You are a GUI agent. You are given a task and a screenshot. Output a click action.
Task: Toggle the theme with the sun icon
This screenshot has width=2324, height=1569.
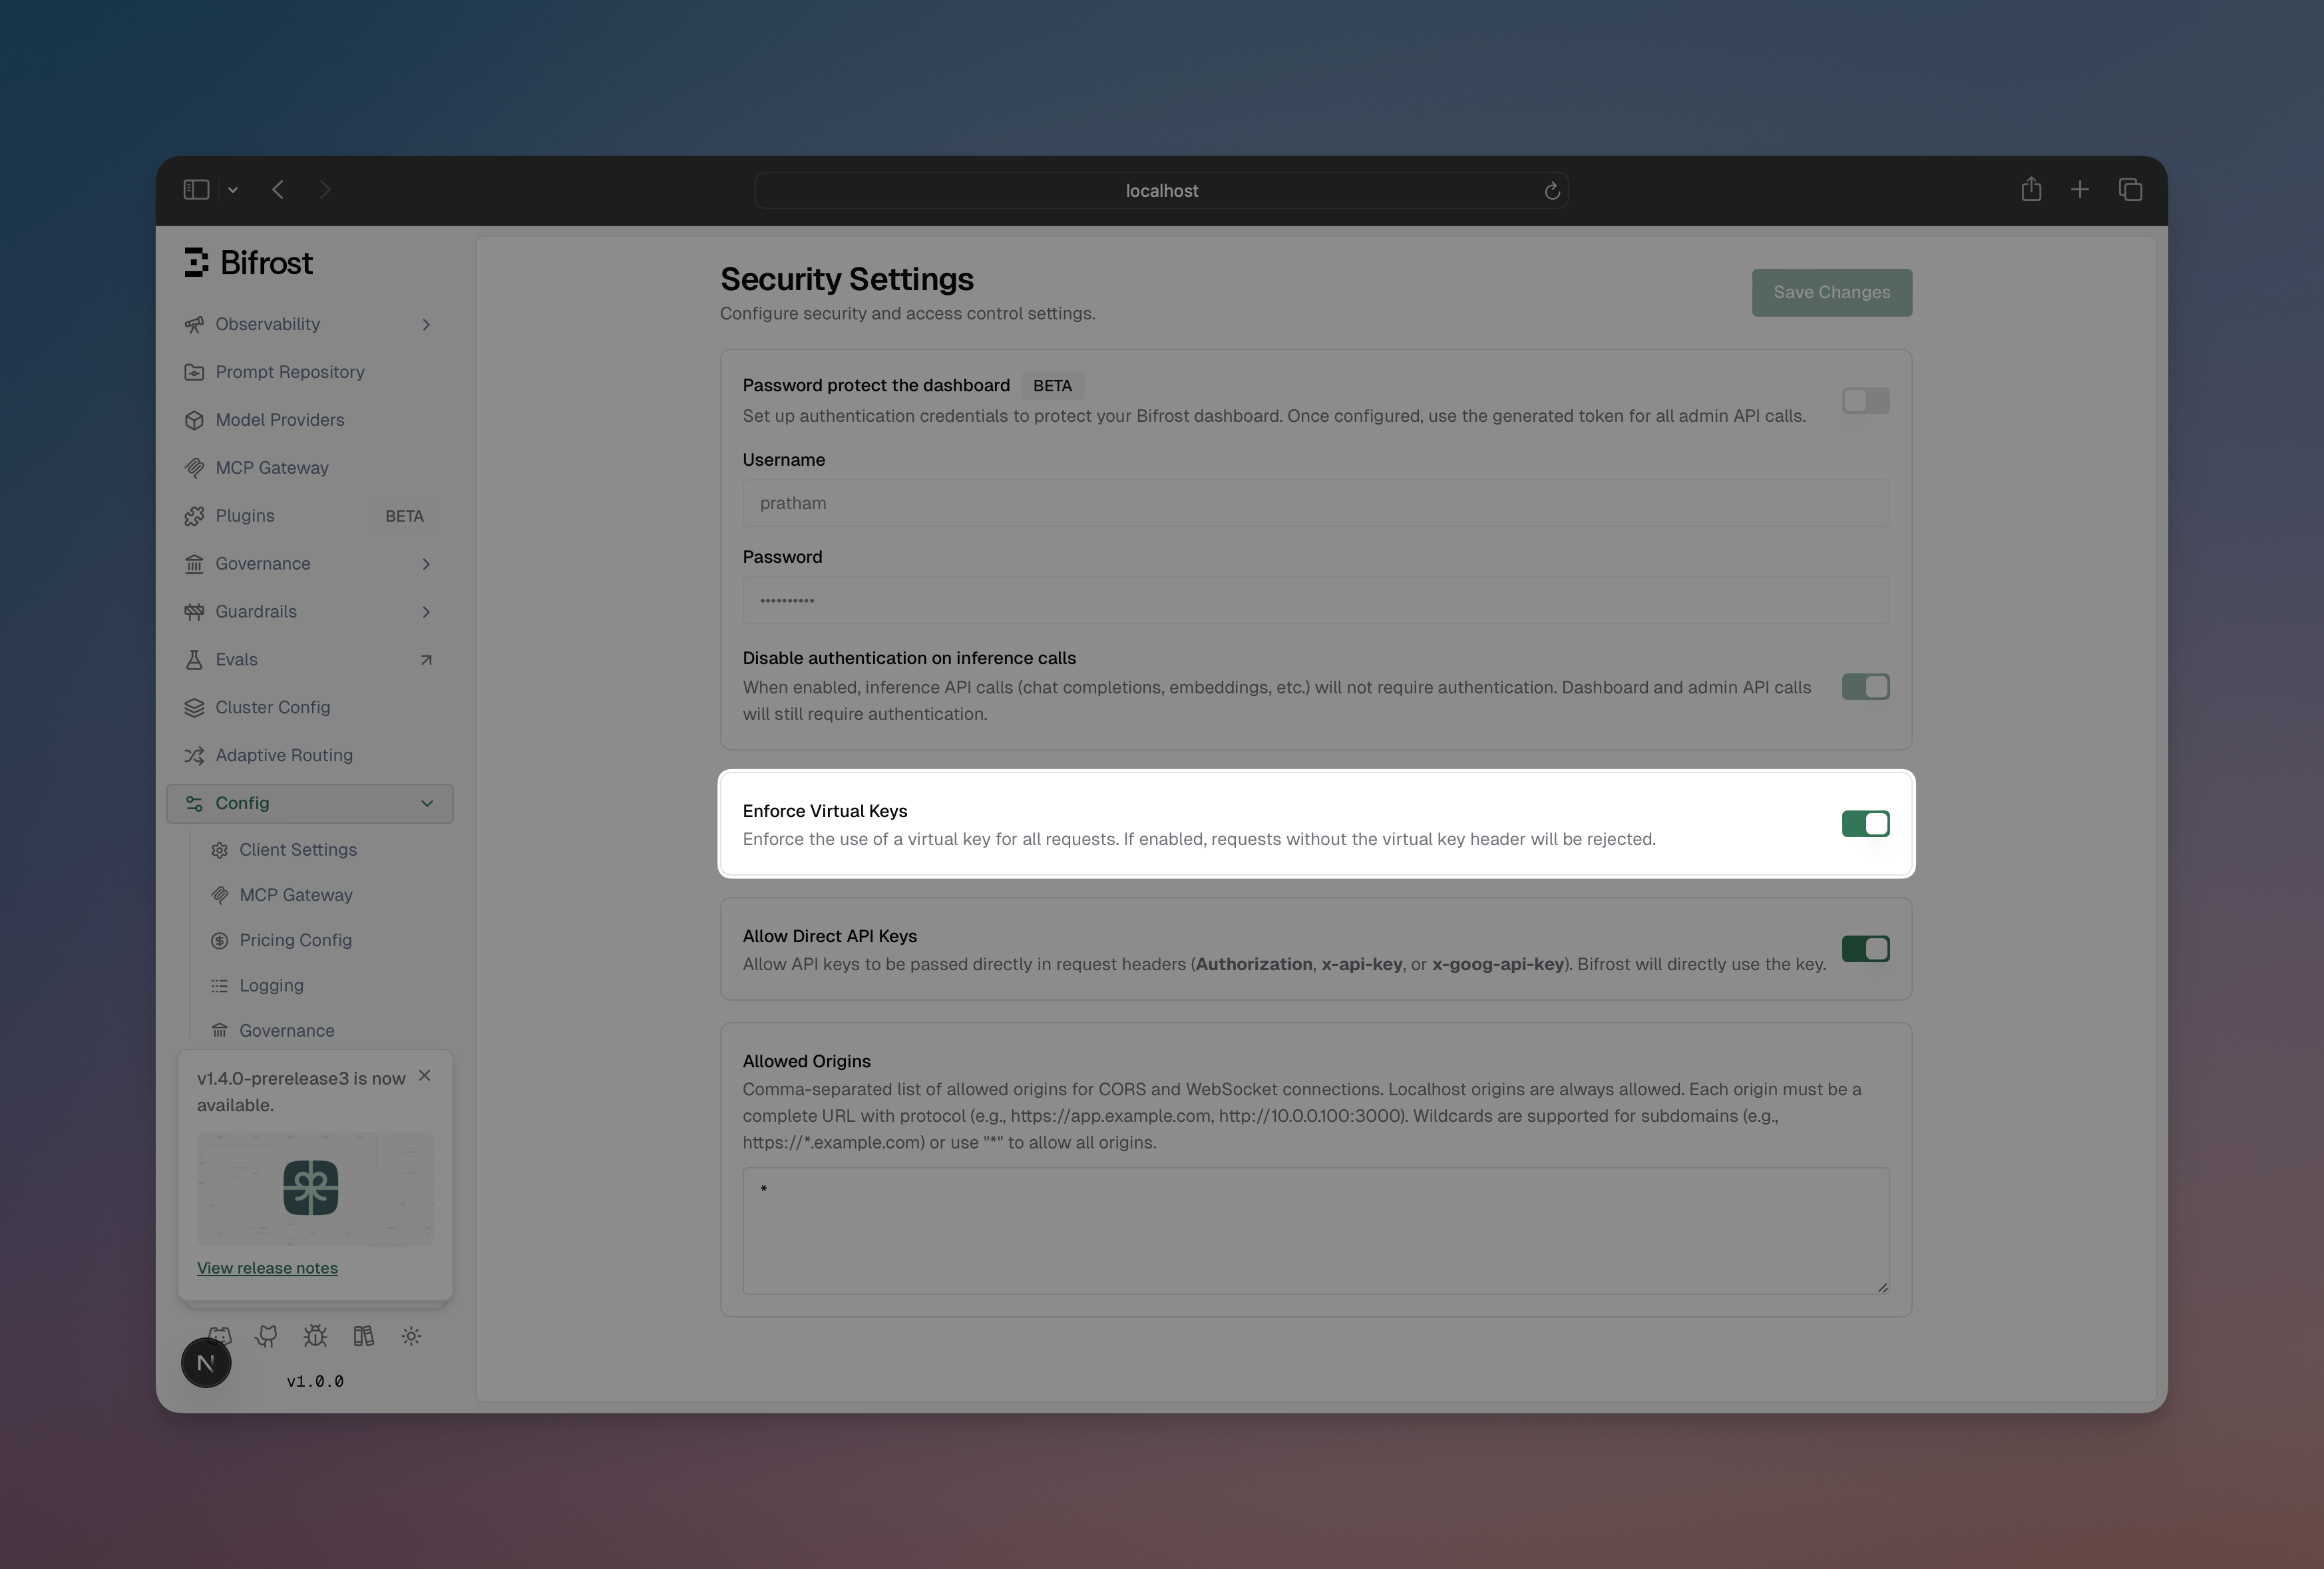tap(411, 1336)
